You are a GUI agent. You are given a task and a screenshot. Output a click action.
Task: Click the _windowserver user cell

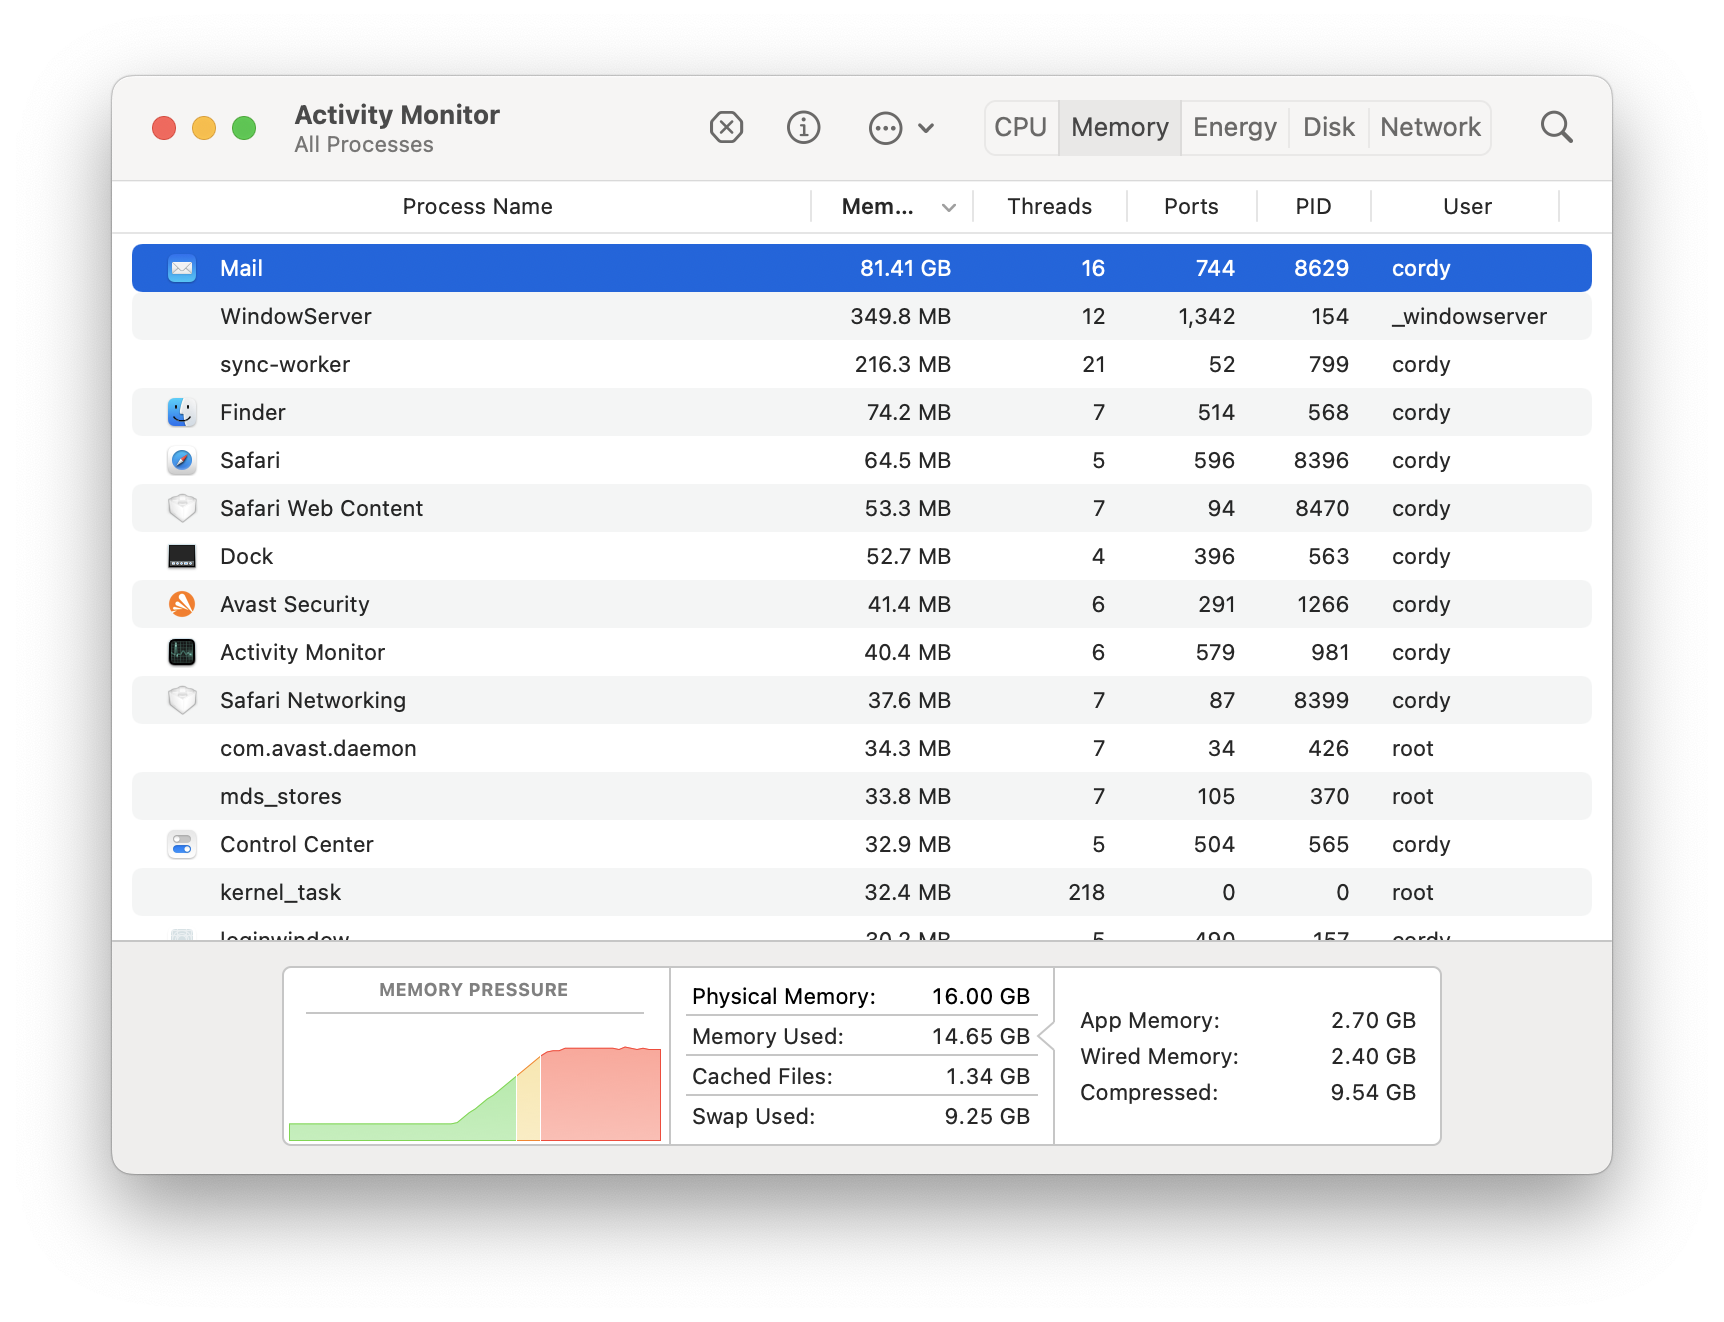[x=1469, y=317]
